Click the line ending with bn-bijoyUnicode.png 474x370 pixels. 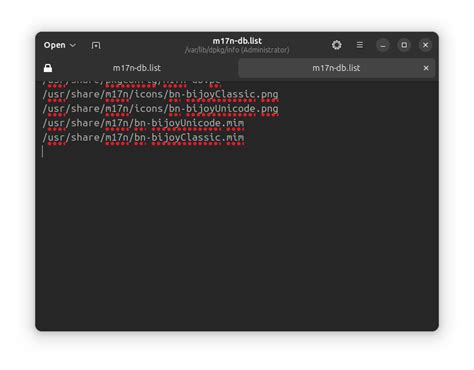pyautogui.click(x=160, y=109)
